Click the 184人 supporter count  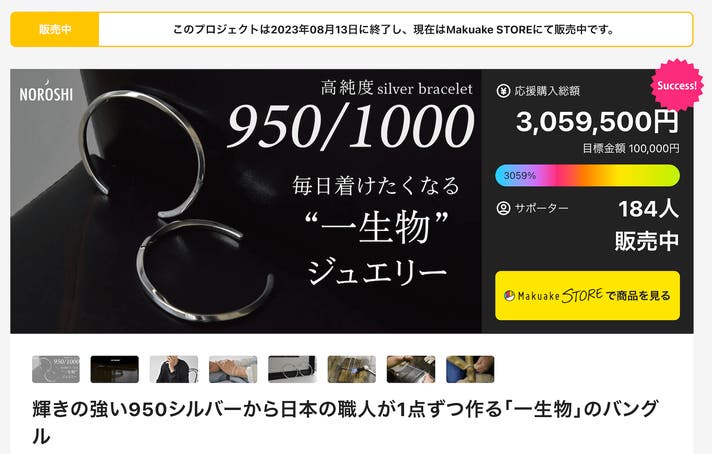[x=648, y=209]
